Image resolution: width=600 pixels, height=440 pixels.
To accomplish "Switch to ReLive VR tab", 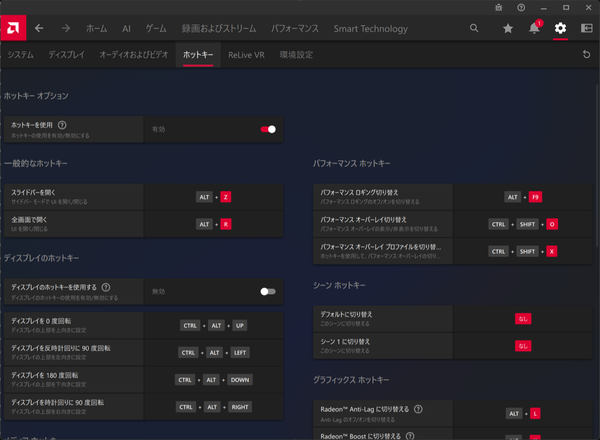I will click(246, 55).
